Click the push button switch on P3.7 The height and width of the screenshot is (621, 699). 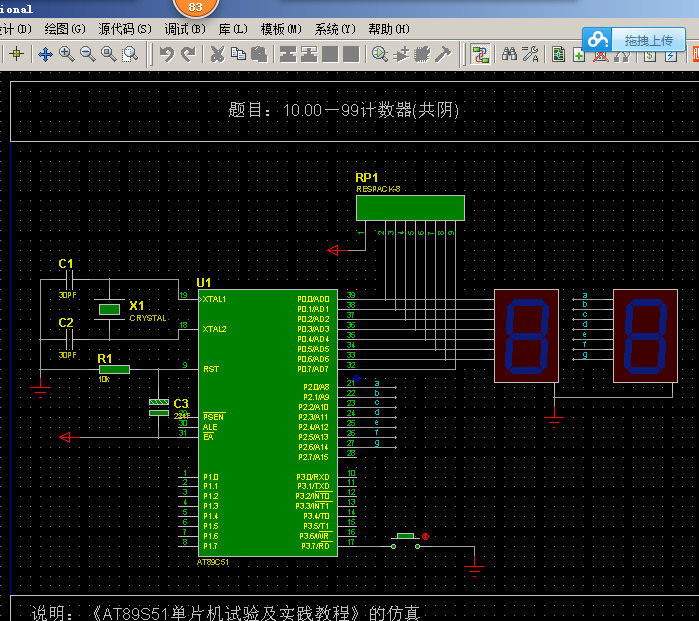point(405,541)
